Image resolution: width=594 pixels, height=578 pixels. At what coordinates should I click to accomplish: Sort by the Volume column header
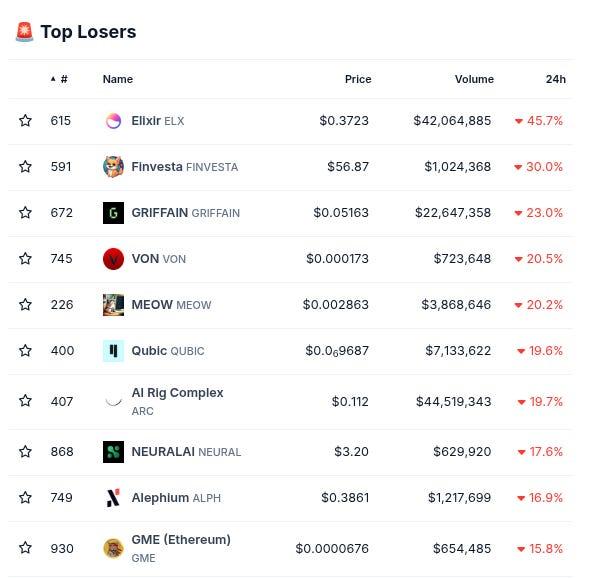[x=474, y=79]
